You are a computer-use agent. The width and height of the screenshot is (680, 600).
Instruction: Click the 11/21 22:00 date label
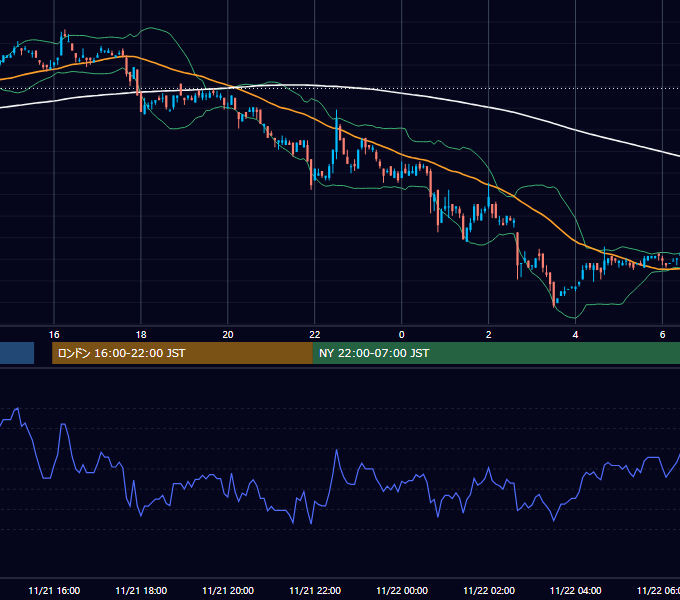click(315, 590)
